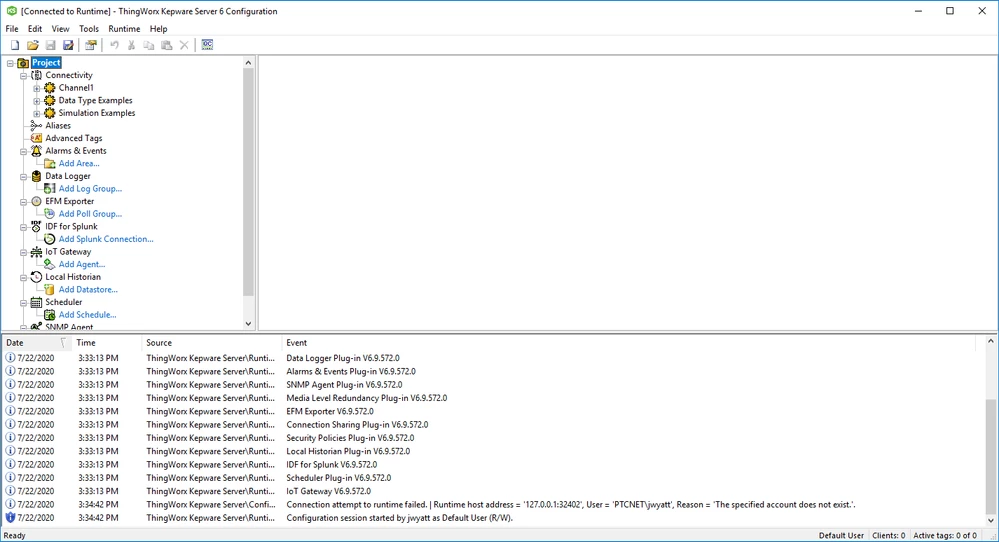
Task: Select the 'Connection attempt to runtime failed' log row
Action: point(494,504)
